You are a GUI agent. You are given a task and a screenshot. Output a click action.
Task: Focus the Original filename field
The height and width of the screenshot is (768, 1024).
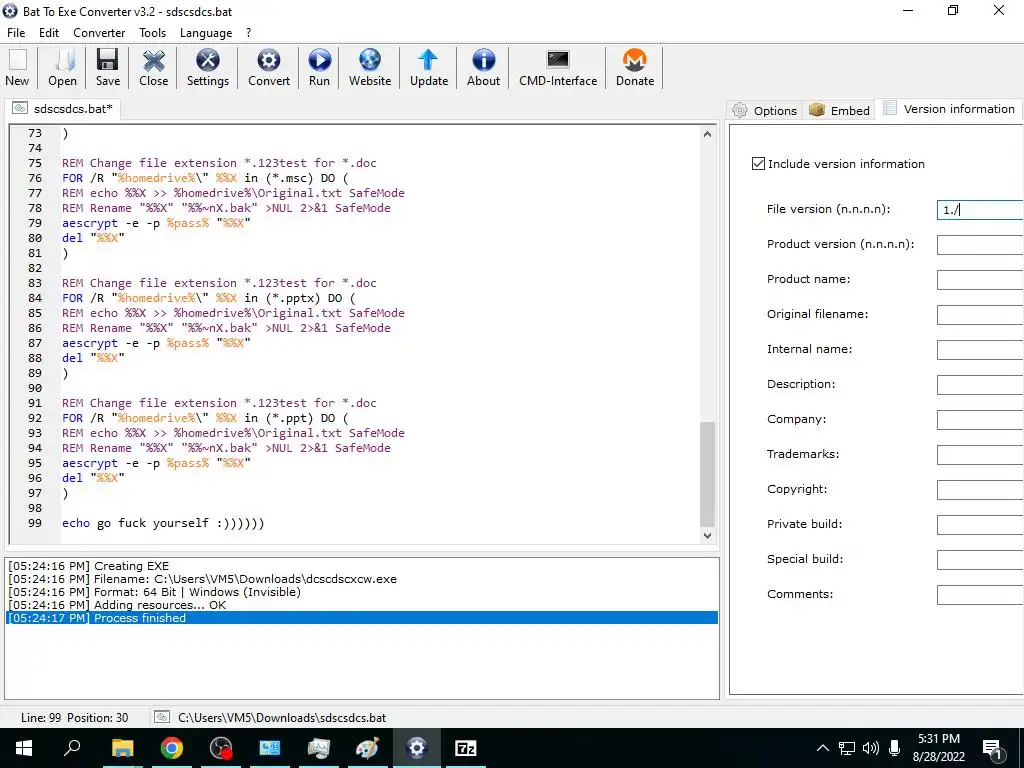click(x=980, y=315)
